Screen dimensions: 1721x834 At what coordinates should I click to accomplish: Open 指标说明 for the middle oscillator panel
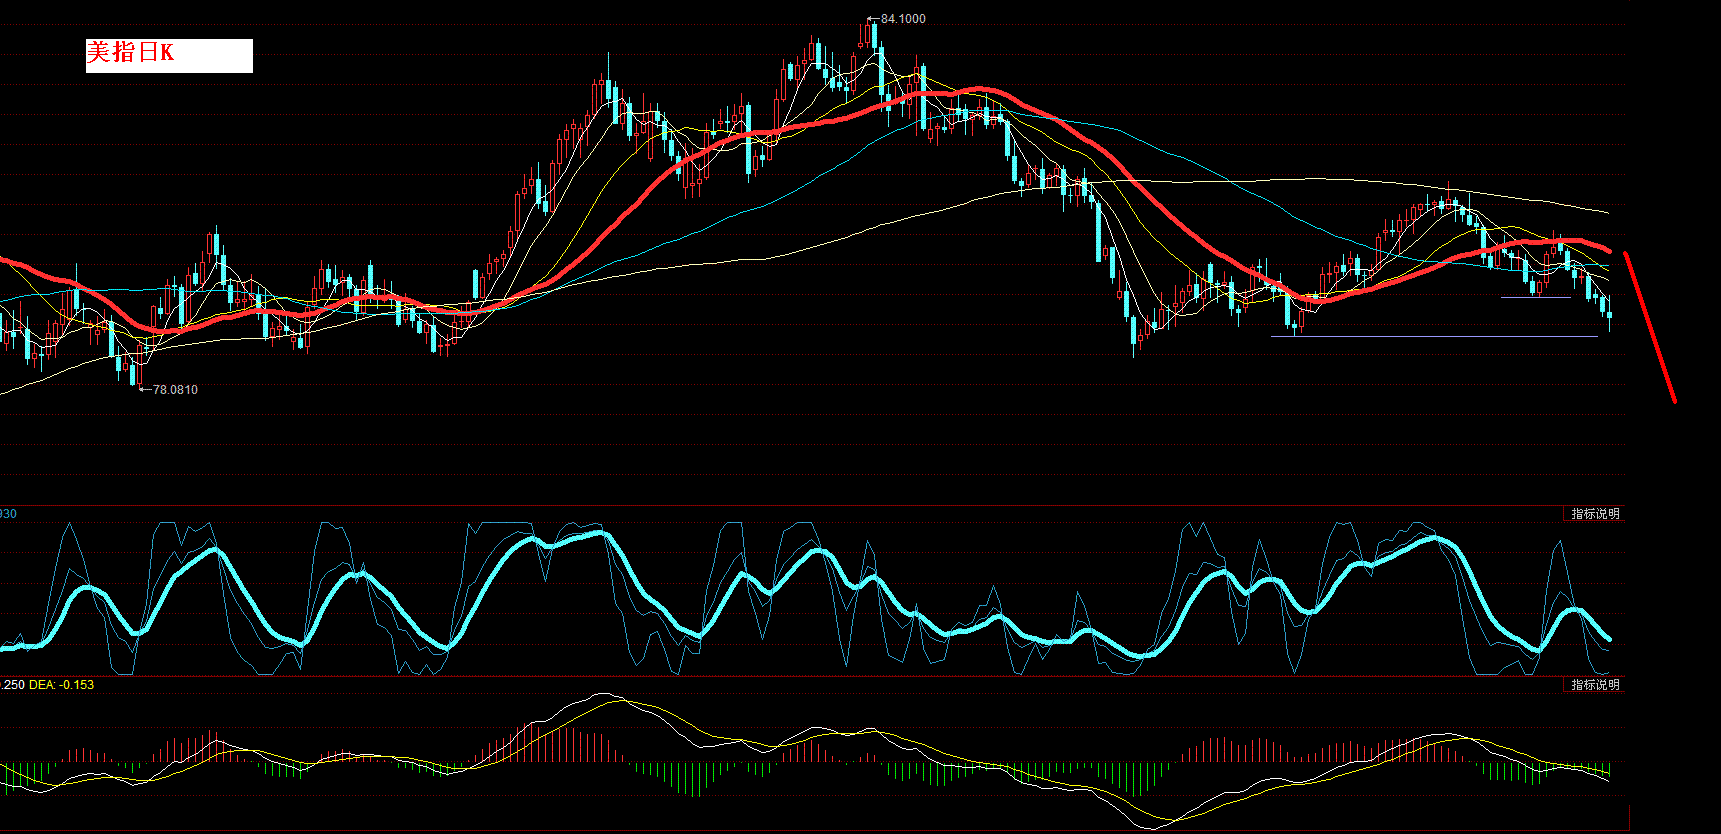[1595, 514]
